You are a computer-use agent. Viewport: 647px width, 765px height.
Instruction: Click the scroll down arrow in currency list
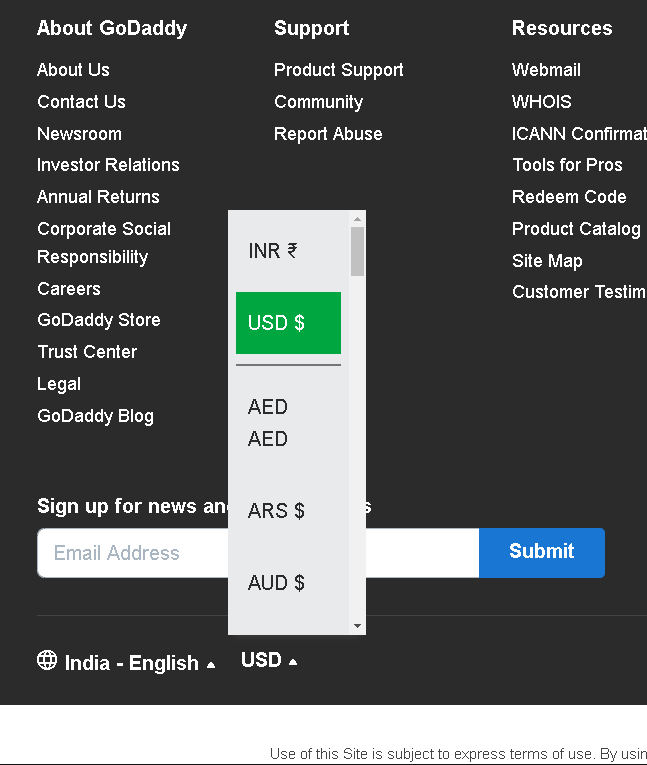pos(357,626)
